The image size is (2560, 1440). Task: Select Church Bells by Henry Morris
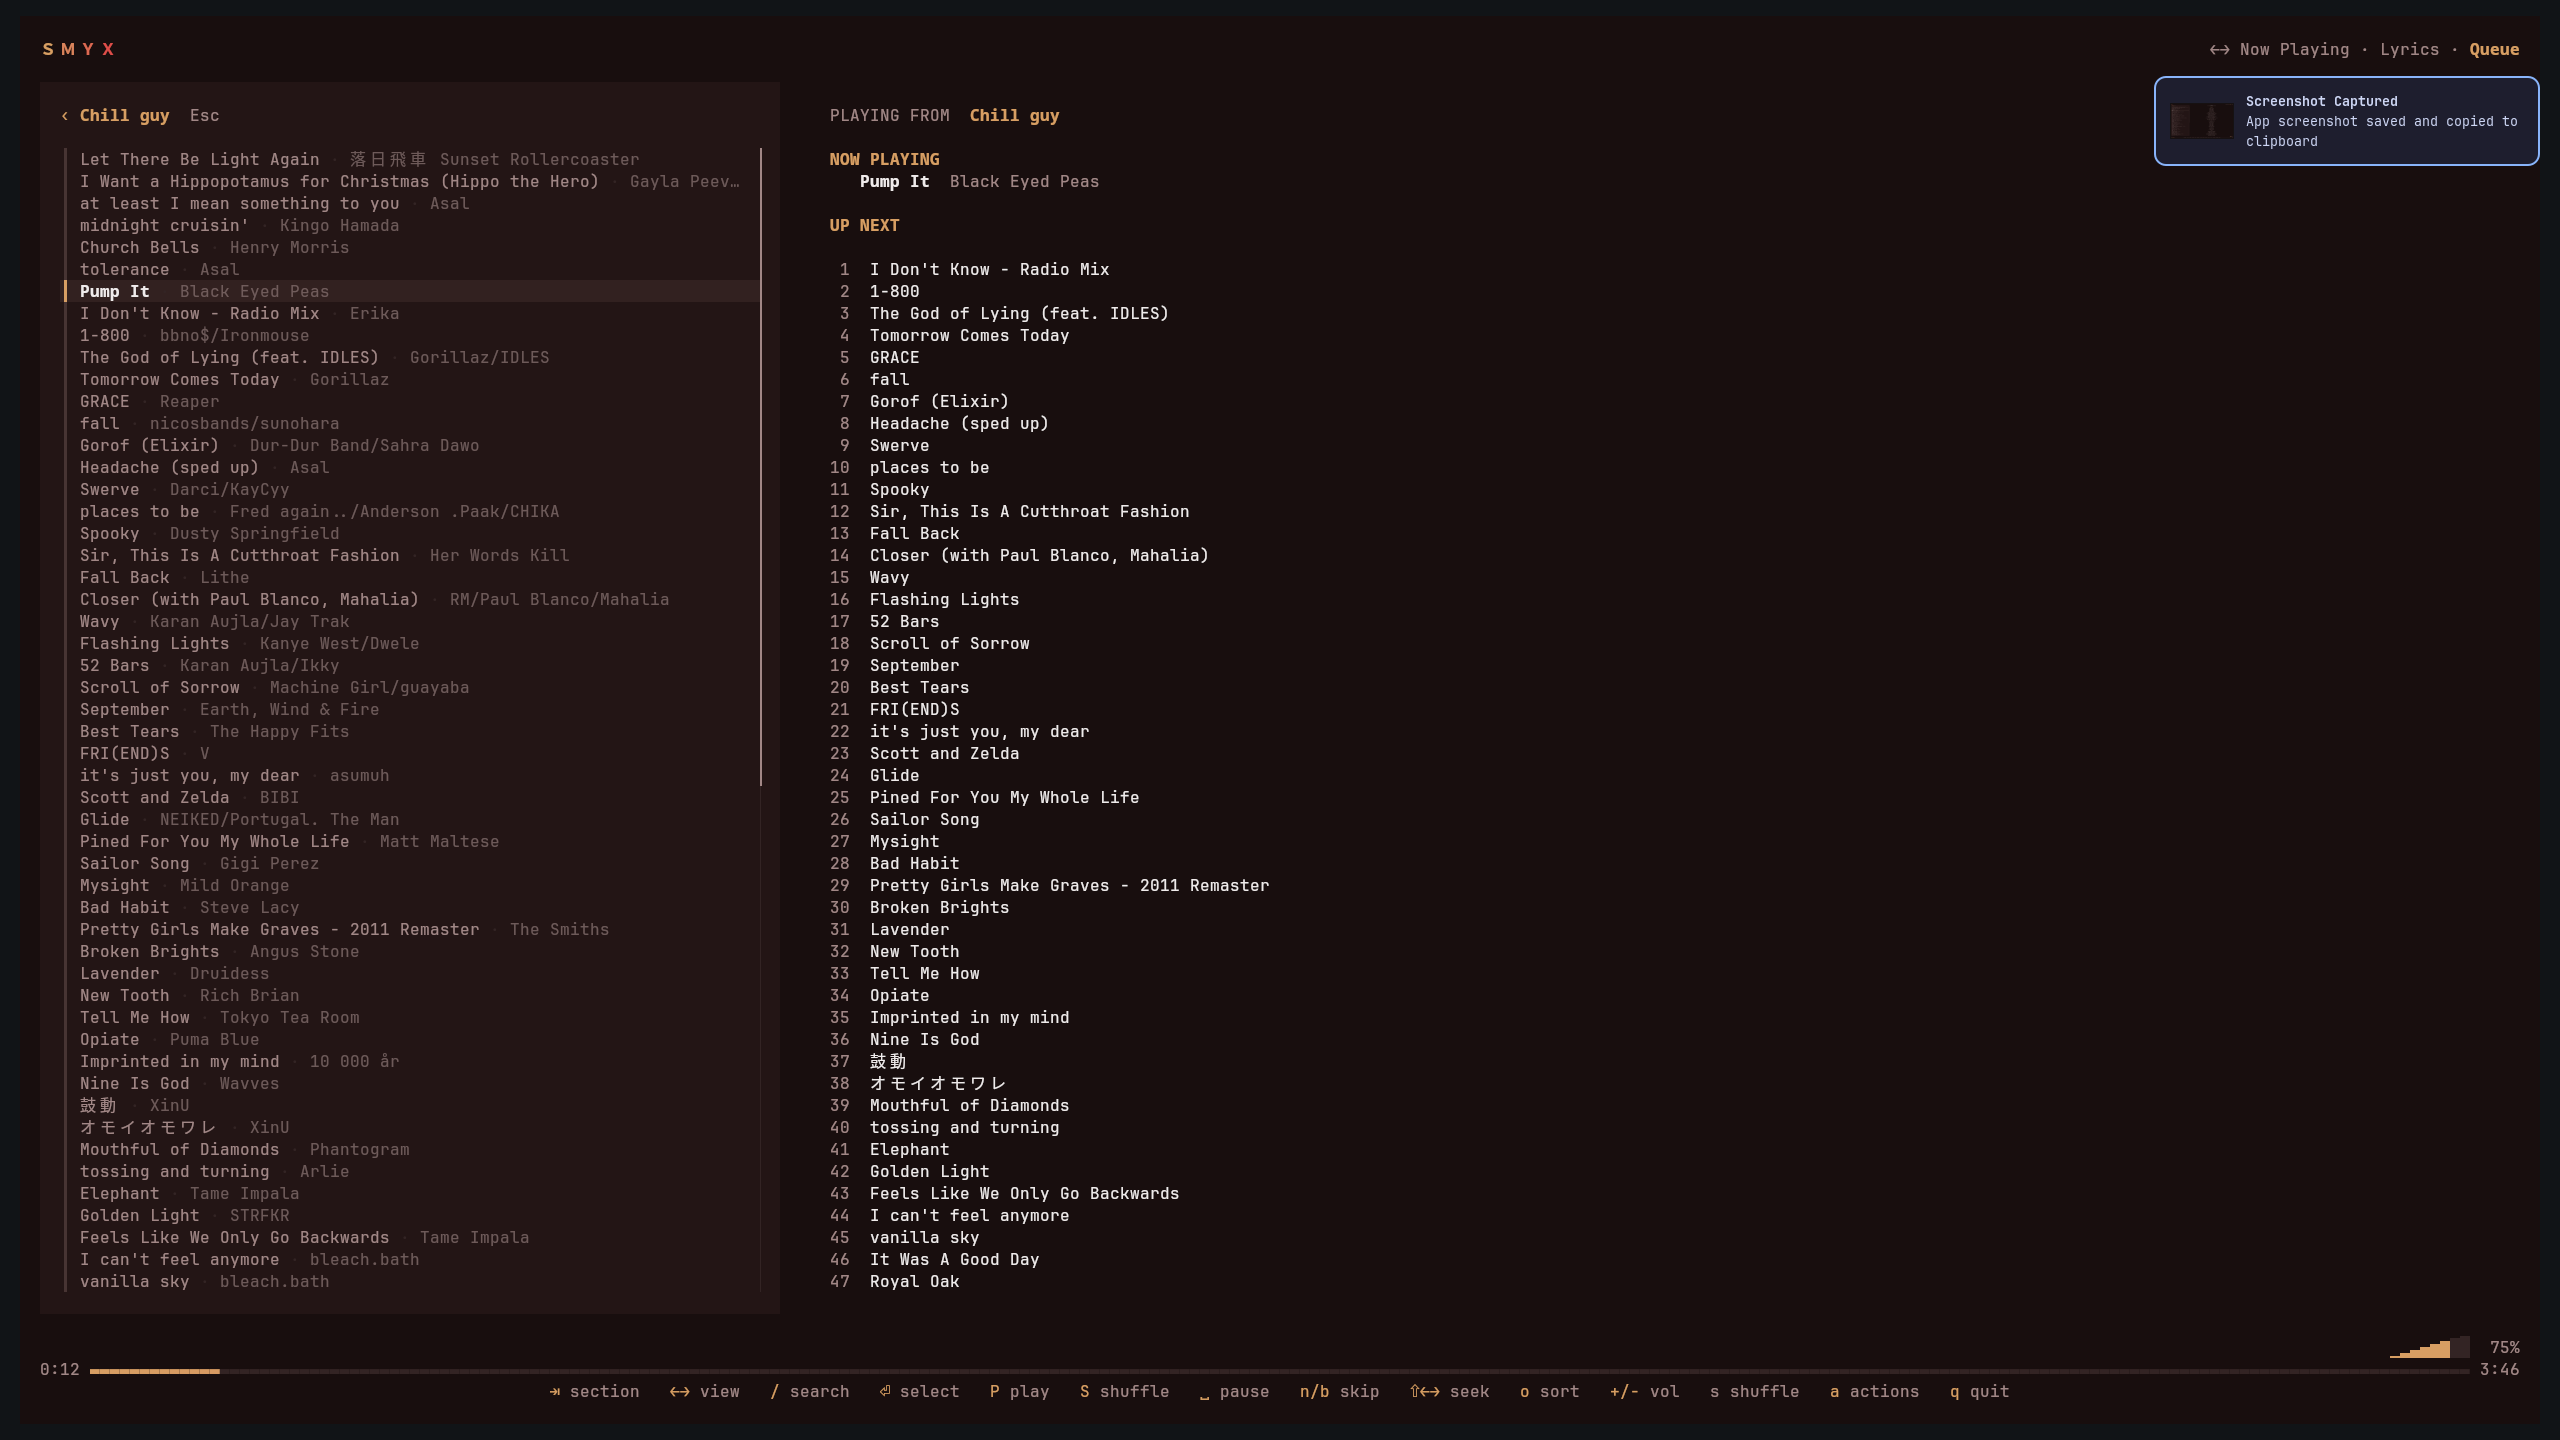pos(412,248)
